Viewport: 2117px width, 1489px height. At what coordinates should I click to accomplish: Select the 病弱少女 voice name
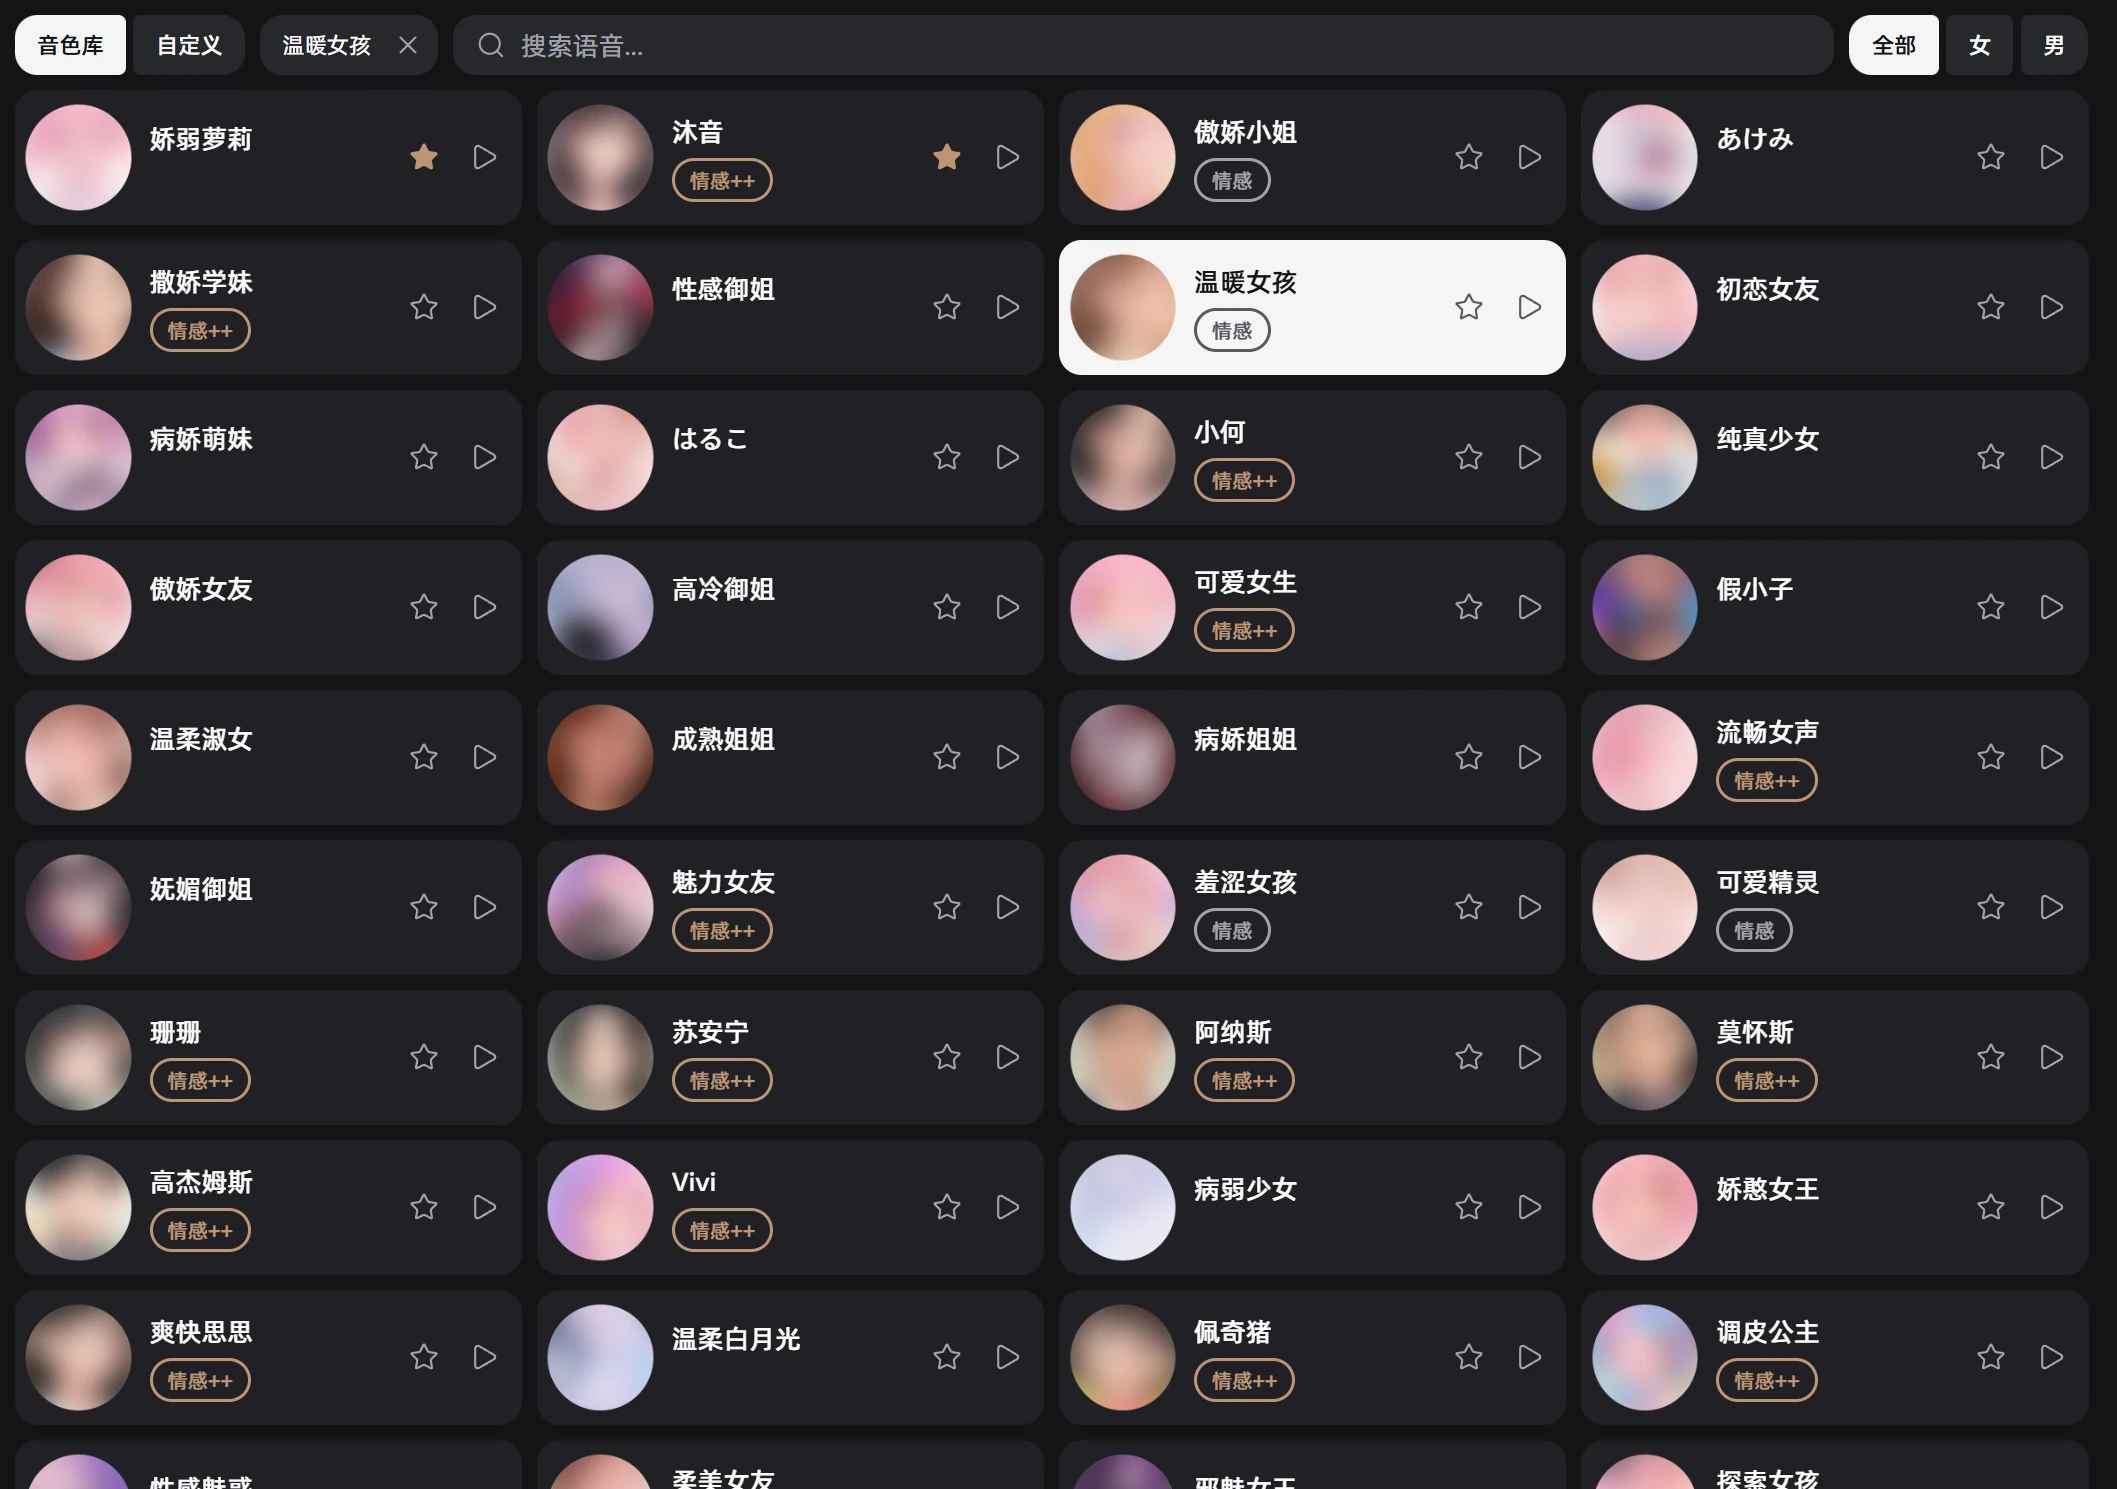tap(1245, 1189)
